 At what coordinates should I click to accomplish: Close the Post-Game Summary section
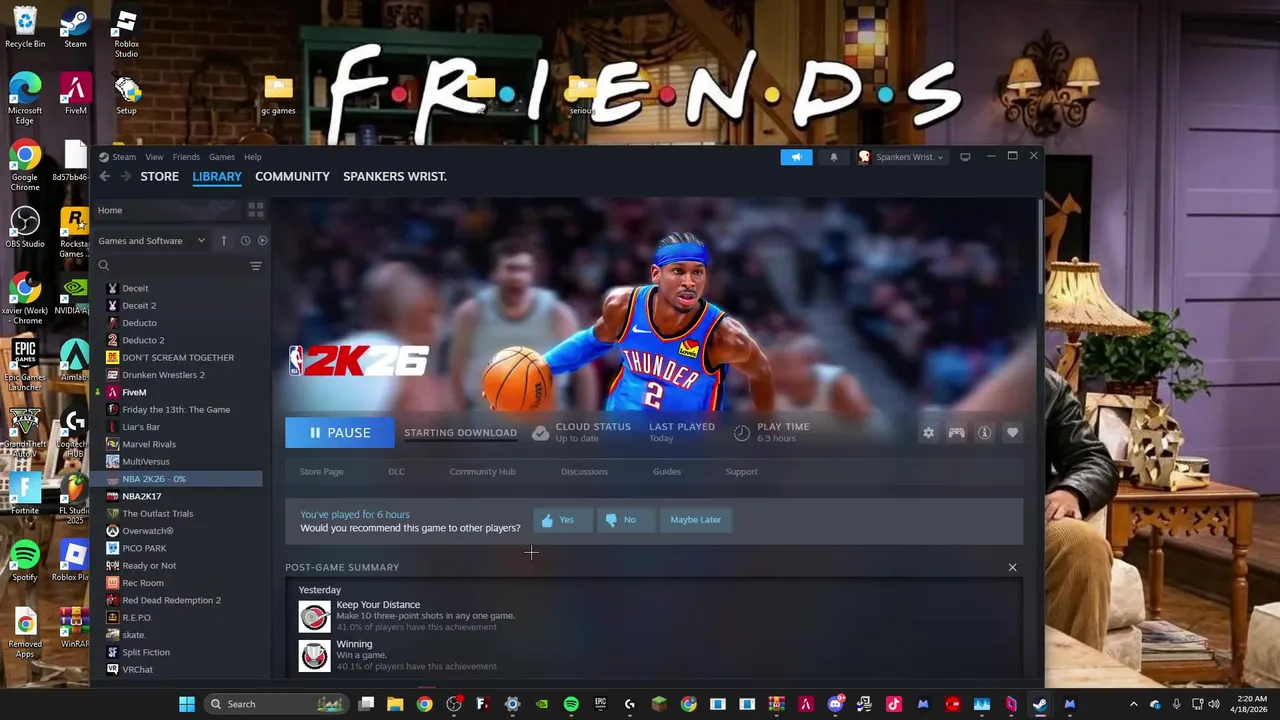coord(1012,568)
